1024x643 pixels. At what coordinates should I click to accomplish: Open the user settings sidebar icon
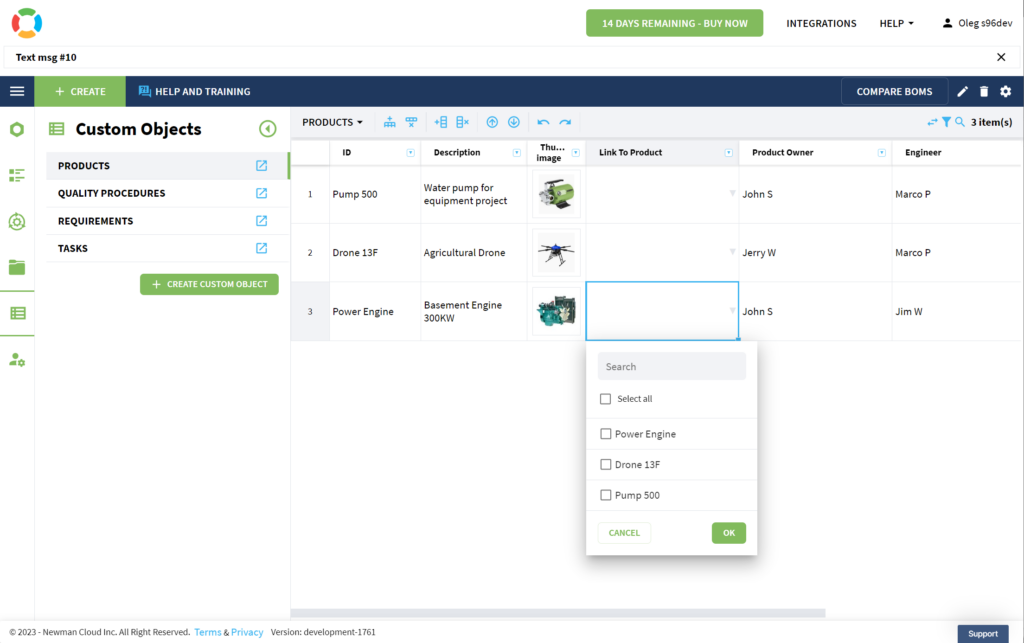17,360
